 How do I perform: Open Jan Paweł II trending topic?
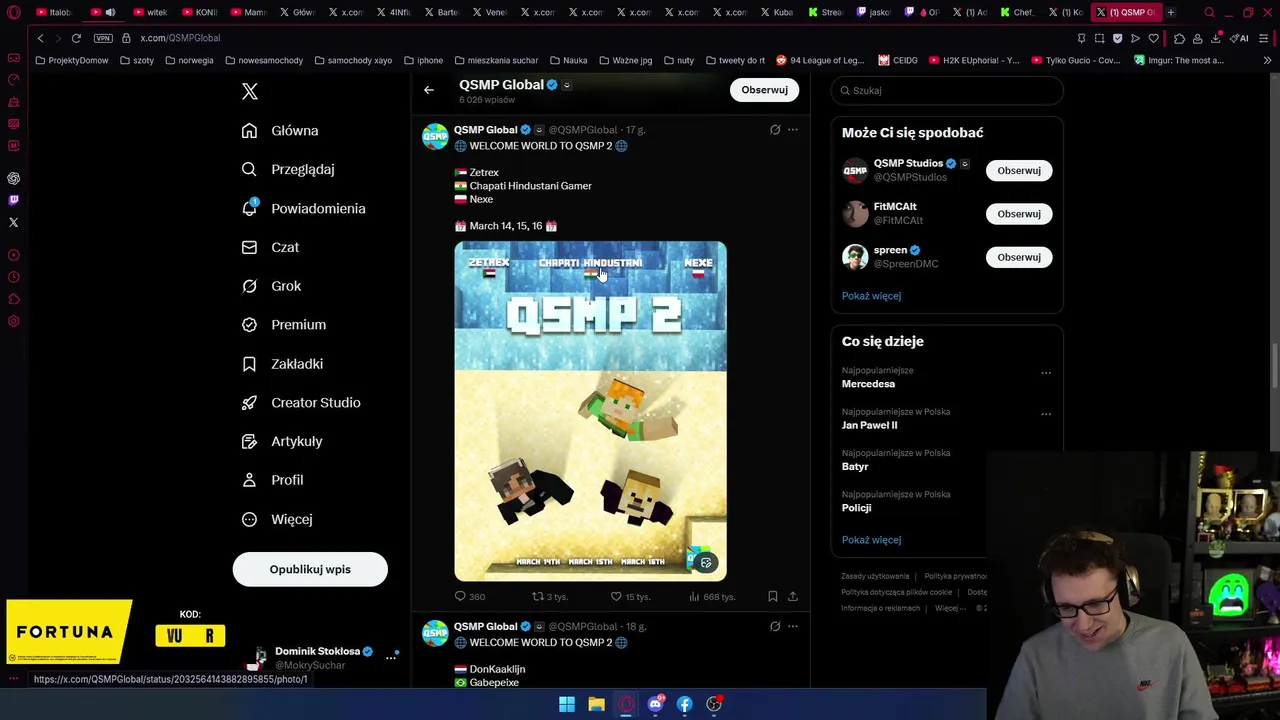pyautogui.click(x=869, y=425)
